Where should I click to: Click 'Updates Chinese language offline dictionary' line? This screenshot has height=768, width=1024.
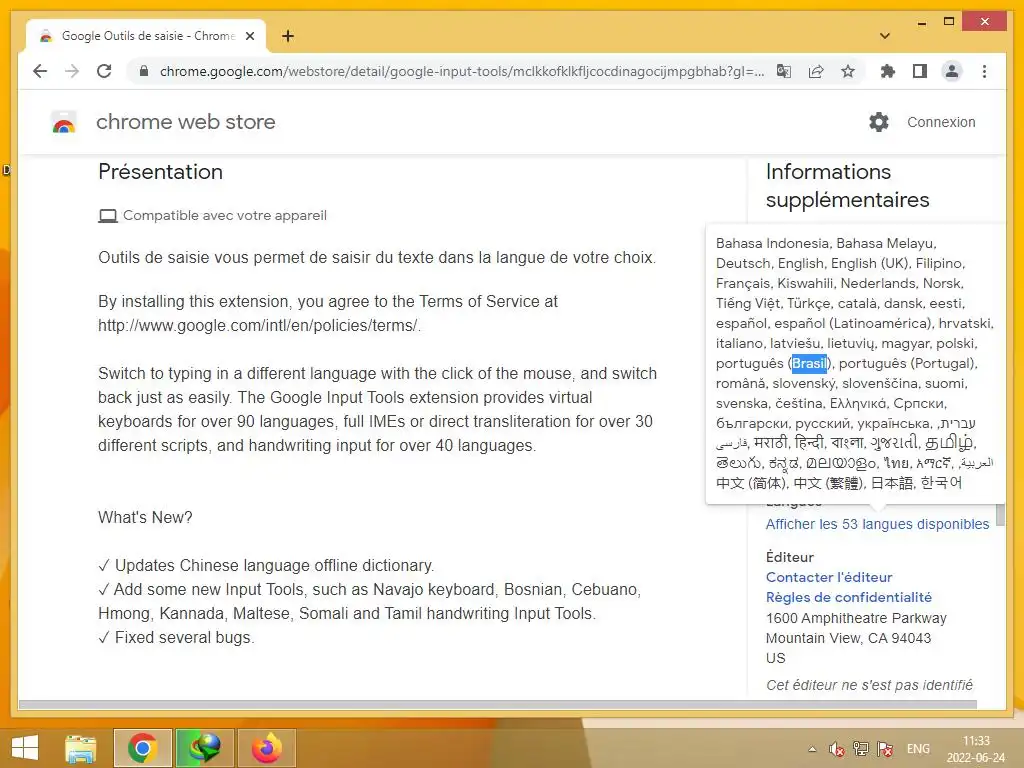[266, 566]
